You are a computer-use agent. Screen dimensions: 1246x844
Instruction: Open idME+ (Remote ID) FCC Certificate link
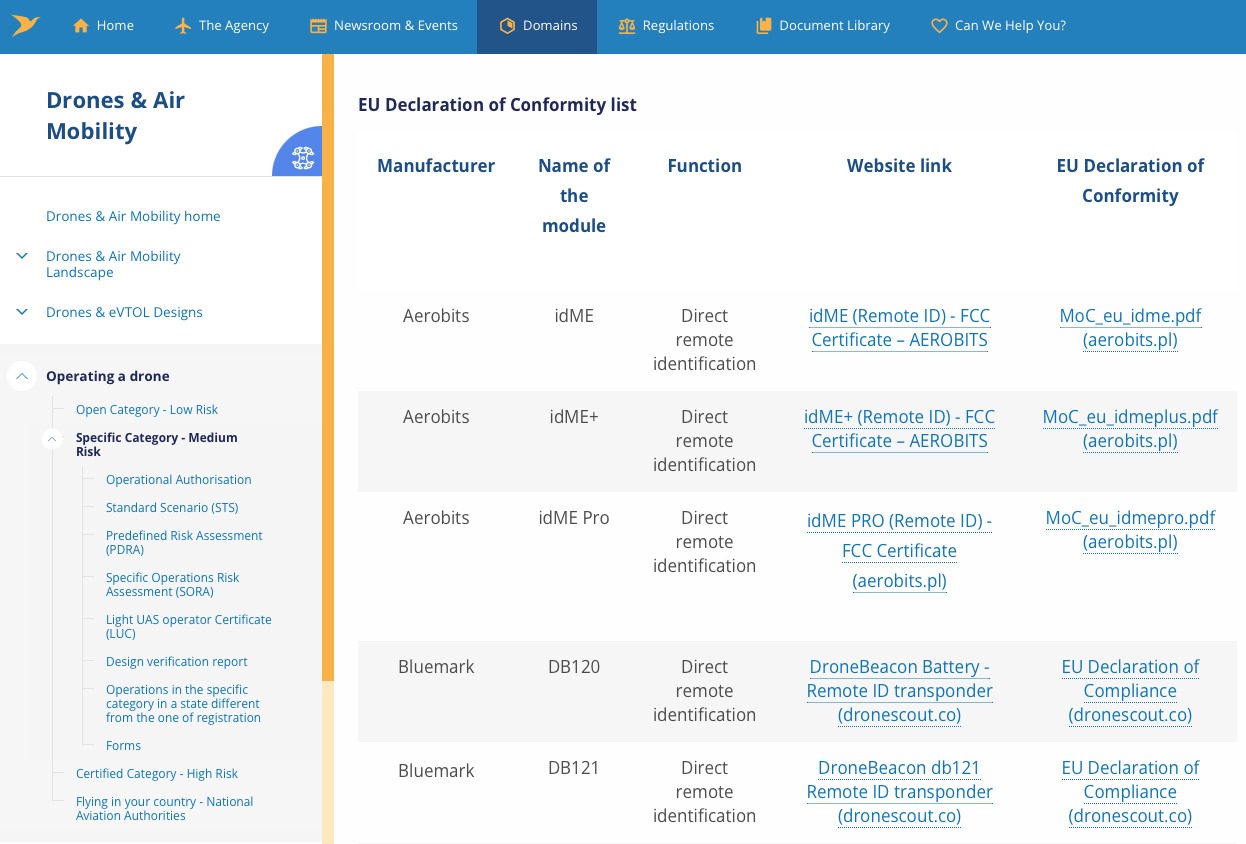click(899, 429)
